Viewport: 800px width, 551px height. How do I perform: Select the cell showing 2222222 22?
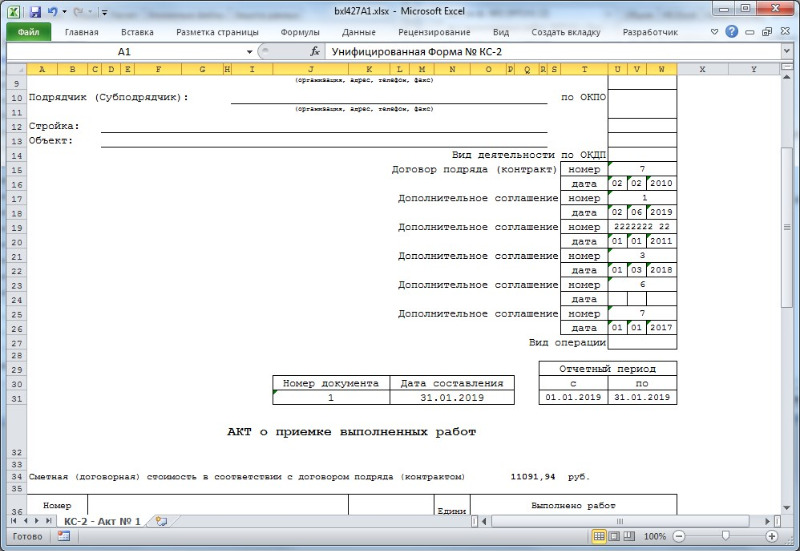click(x=642, y=227)
